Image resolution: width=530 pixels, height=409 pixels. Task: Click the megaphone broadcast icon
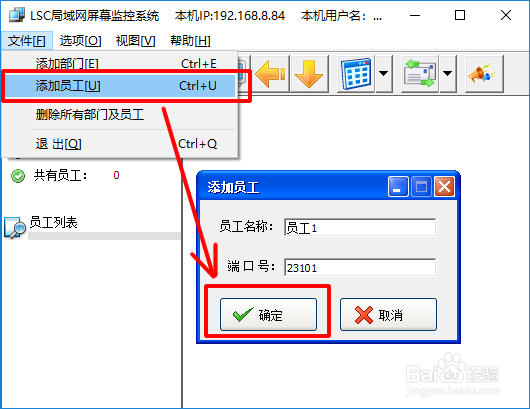(x=484, y=74)
